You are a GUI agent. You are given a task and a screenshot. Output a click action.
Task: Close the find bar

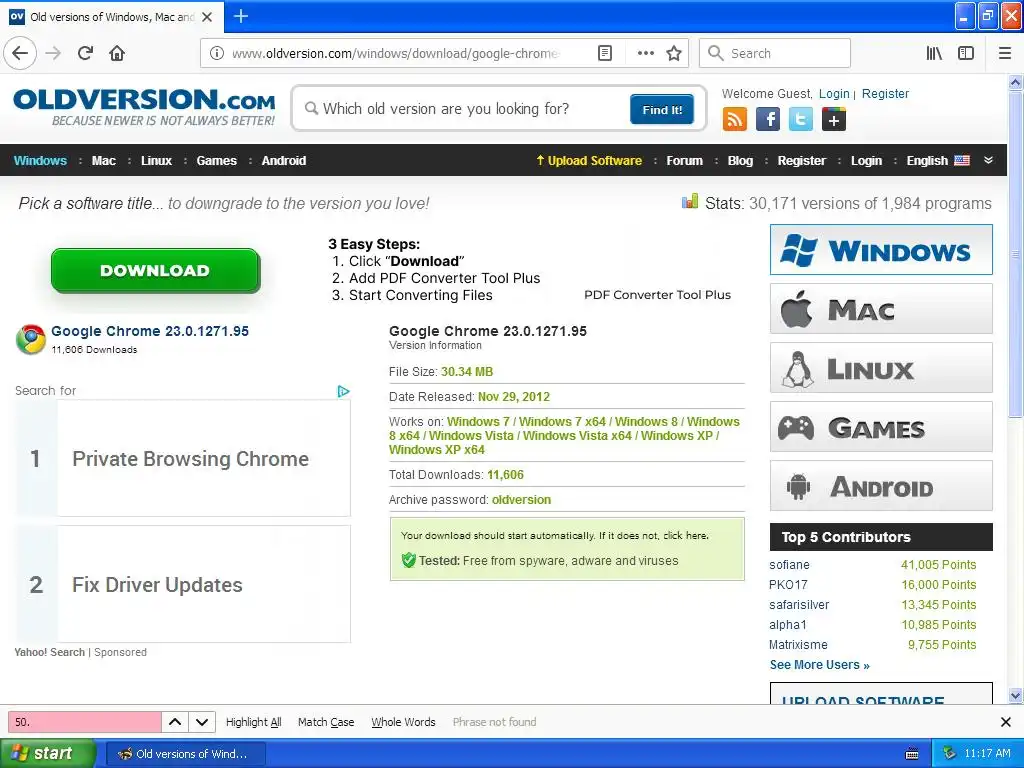click(1006, 722)
